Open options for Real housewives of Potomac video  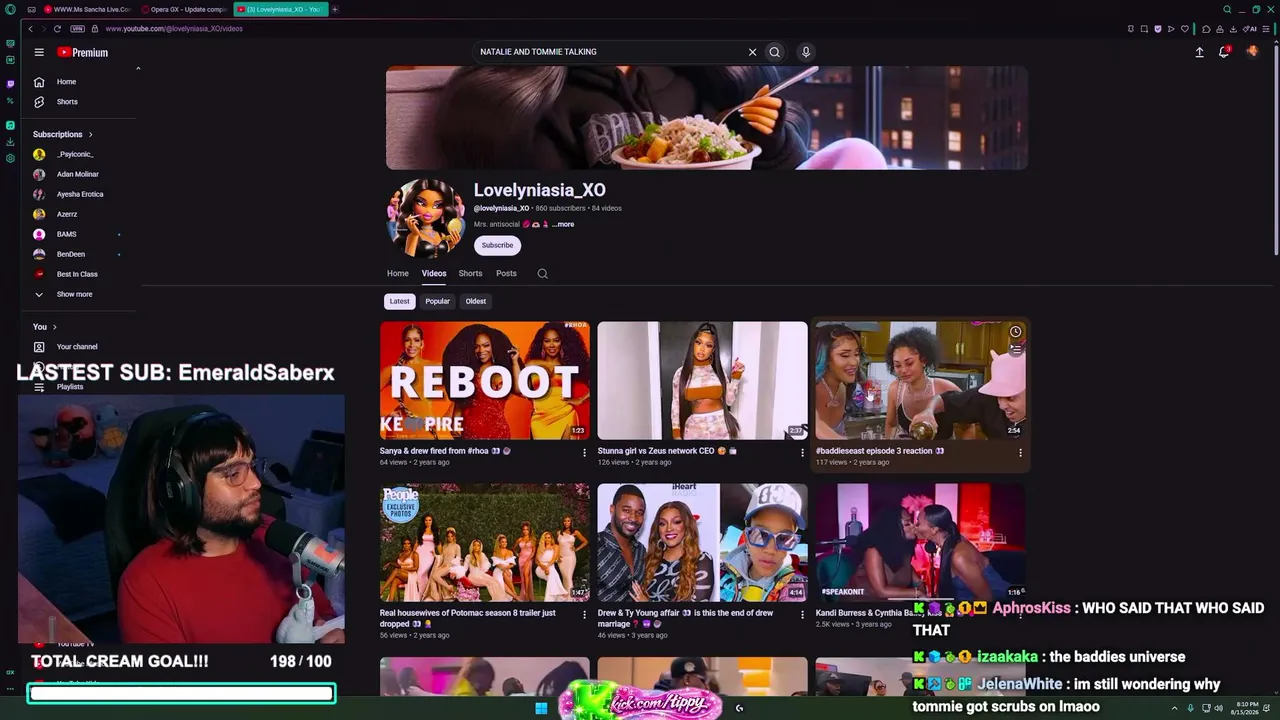(x=585, y=615)
